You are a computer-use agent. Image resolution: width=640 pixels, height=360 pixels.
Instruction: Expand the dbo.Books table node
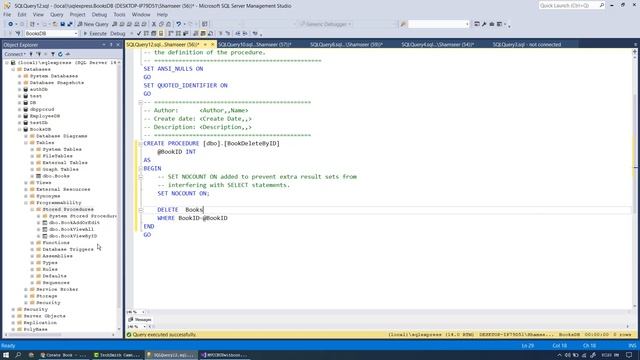[32, 176]
